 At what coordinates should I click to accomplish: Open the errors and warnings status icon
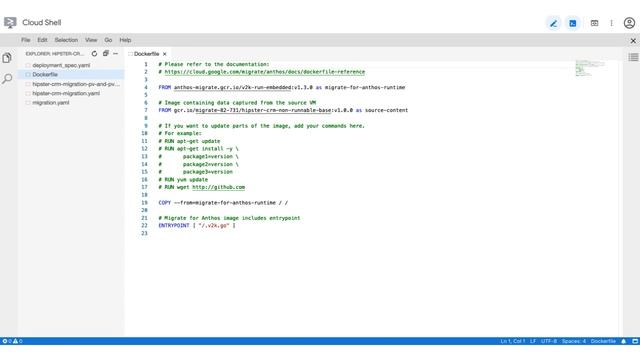12,341
